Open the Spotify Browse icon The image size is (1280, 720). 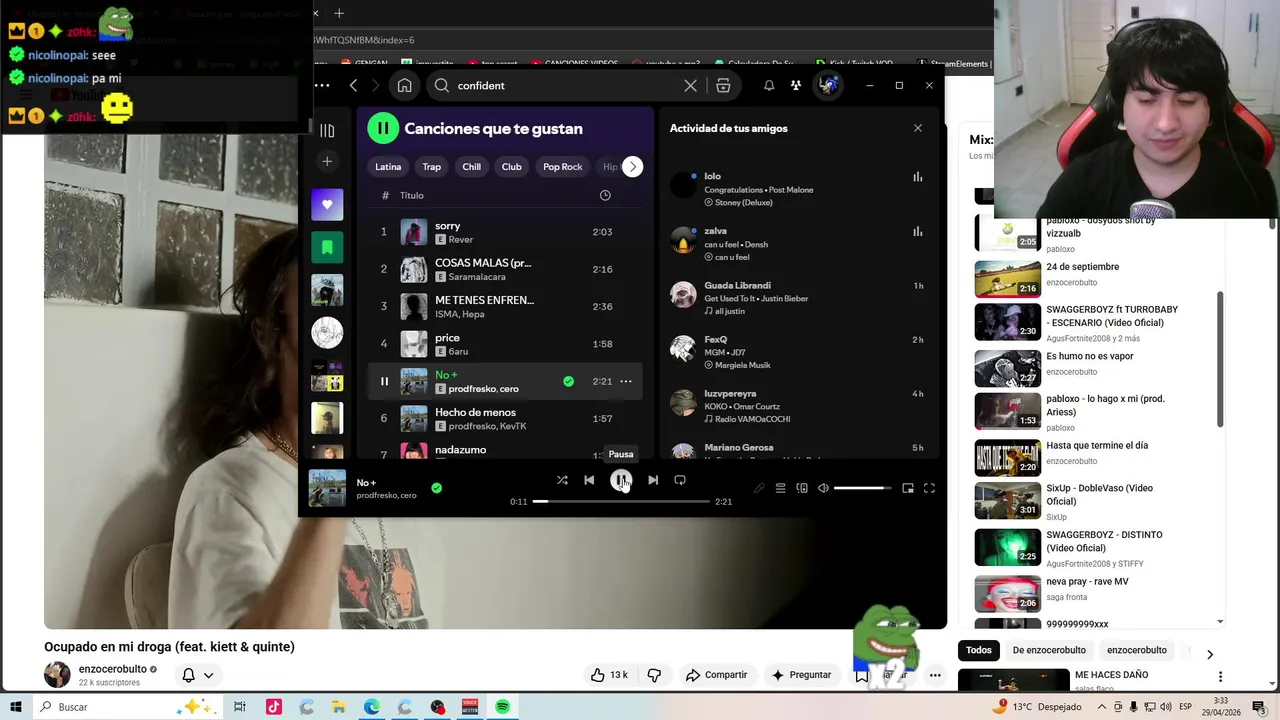(x=723, y=86)
